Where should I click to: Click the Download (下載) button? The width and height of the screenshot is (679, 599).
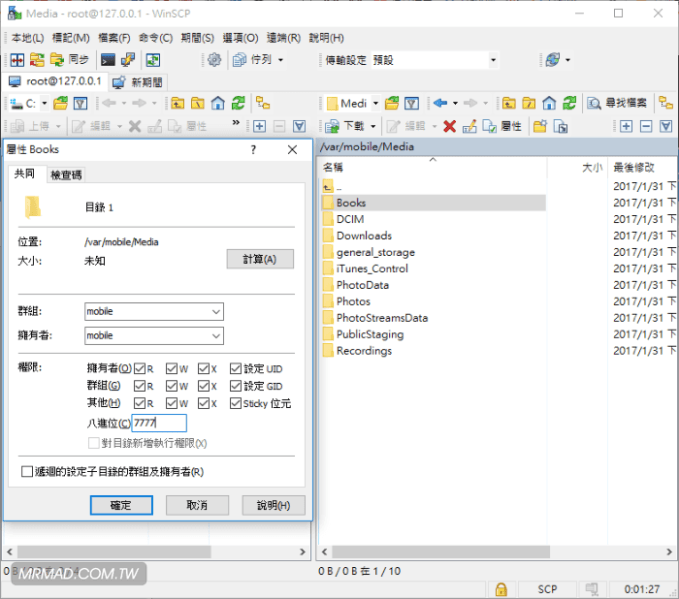coord(345,126)
